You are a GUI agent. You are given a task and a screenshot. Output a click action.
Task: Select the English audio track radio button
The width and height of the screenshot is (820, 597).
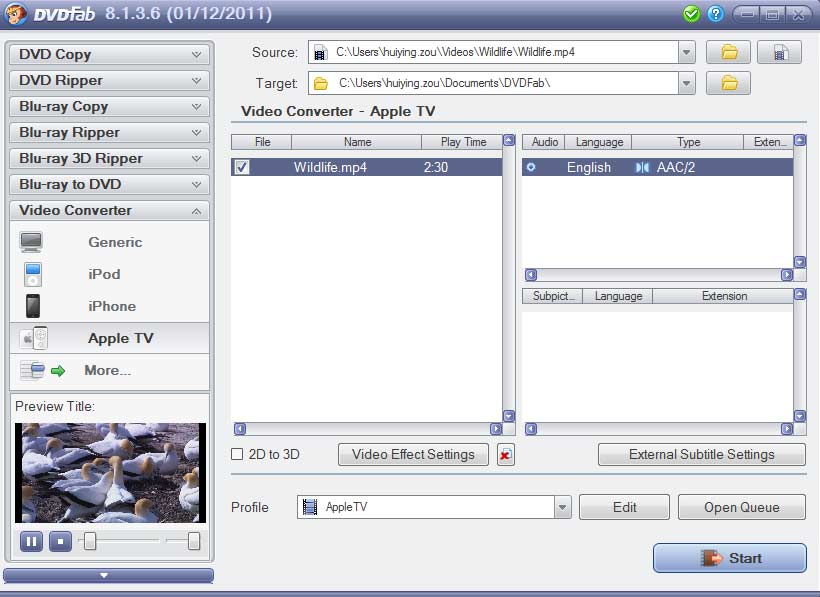(x=531, y=167)
